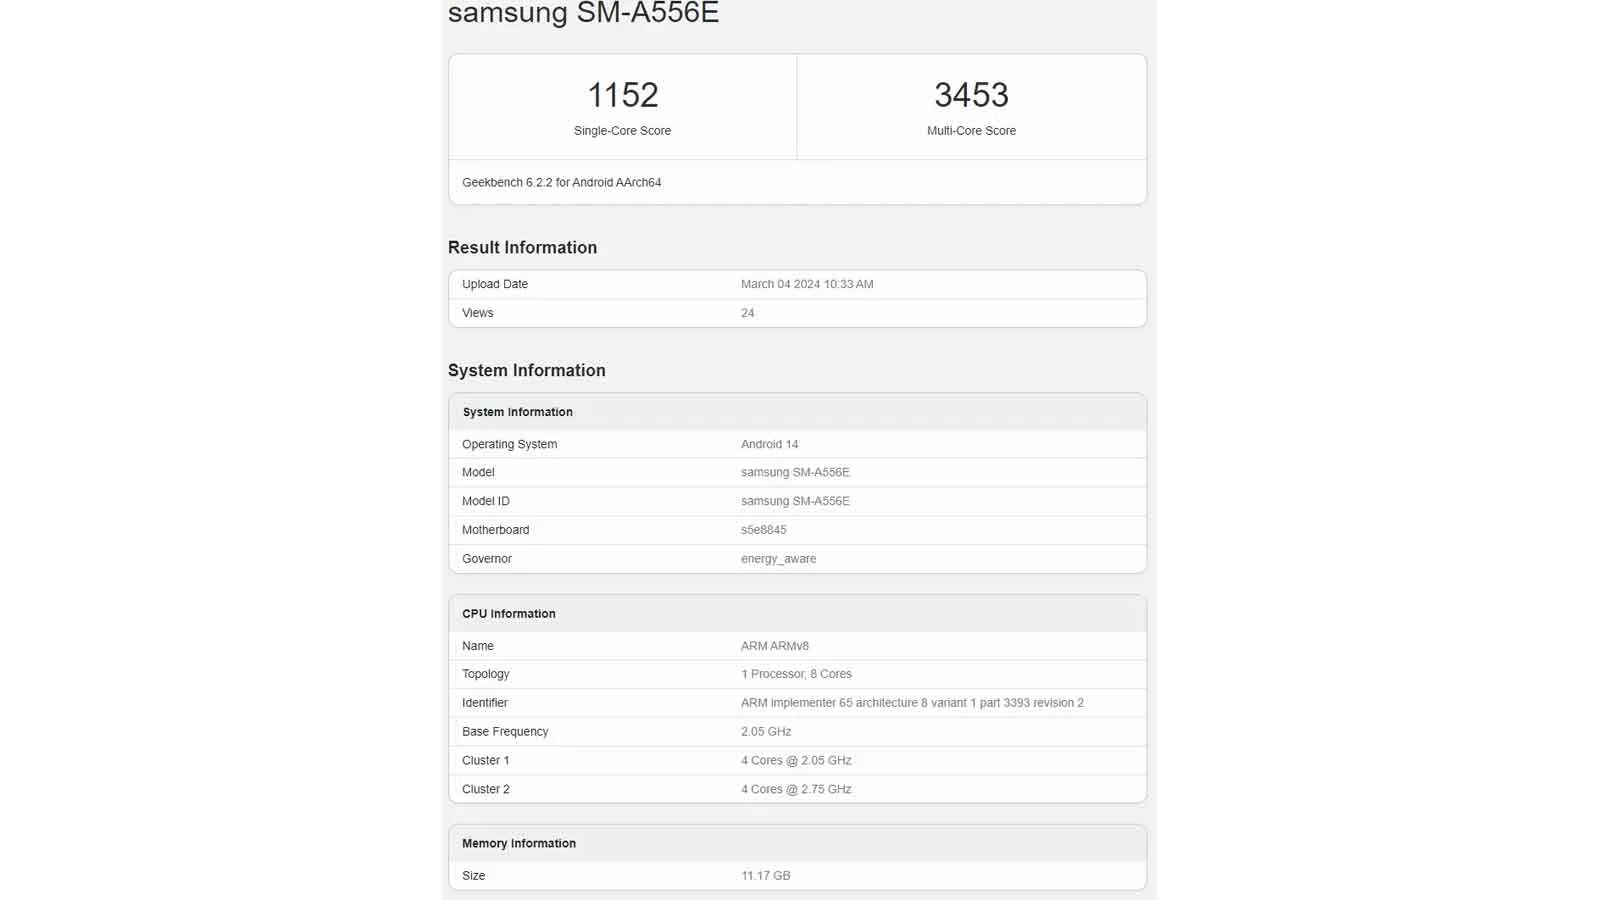
Task: Select the ARM ARMv8 processor name
Action: (x=775, y=646)
